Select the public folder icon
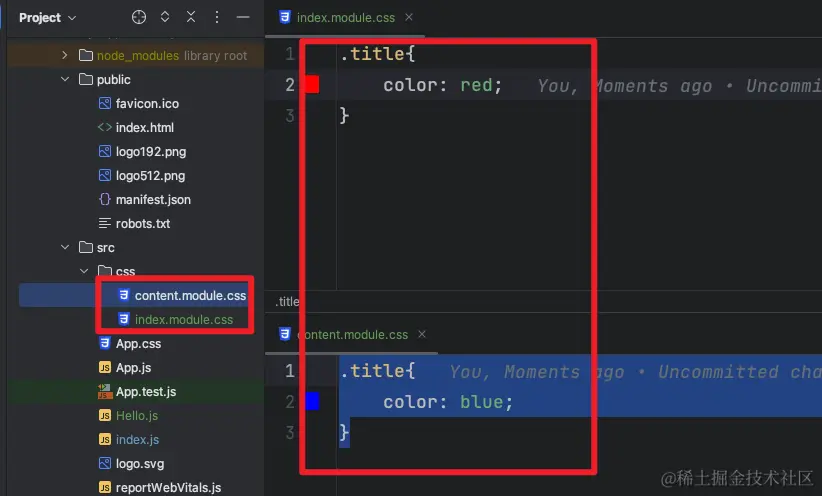The image size is (822, 496). (85, 79)
